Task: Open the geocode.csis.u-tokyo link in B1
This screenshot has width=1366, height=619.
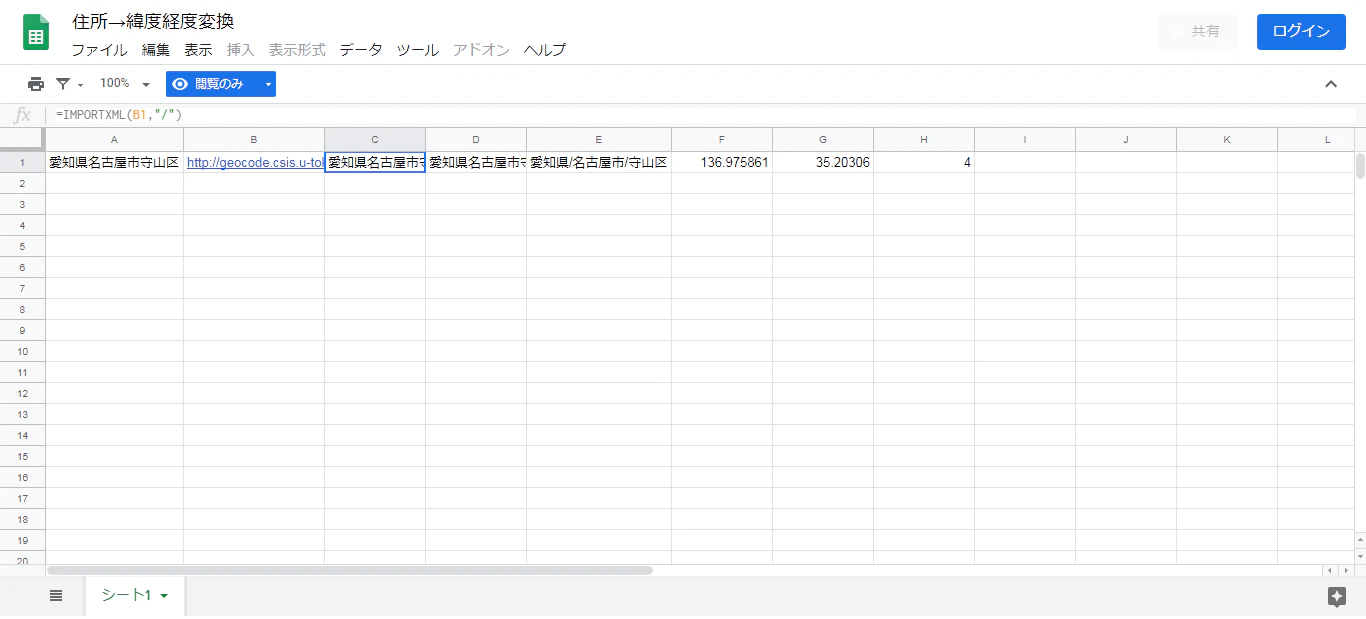Action: 255,162
